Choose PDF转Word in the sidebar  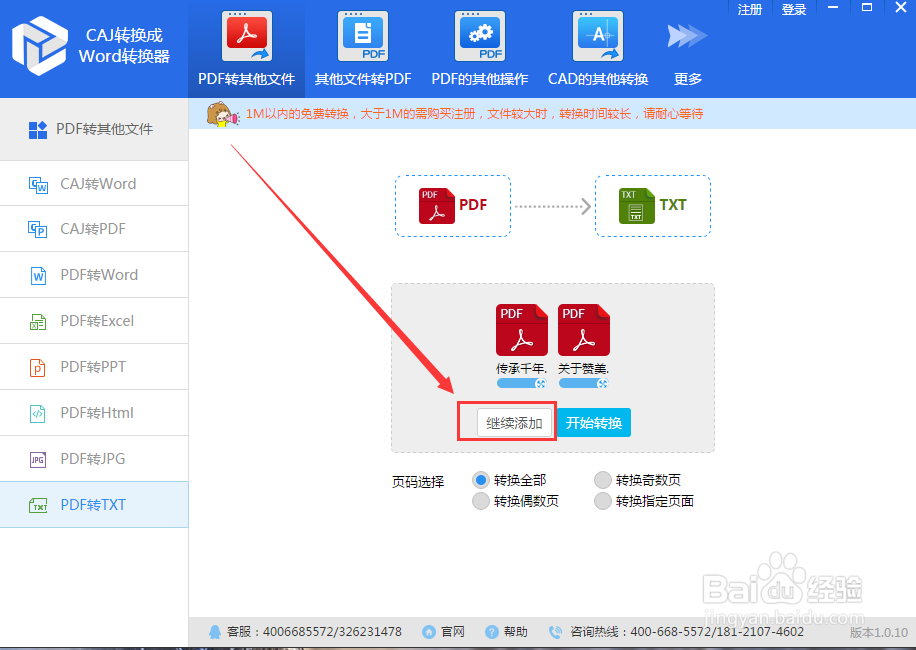[94, 275]
